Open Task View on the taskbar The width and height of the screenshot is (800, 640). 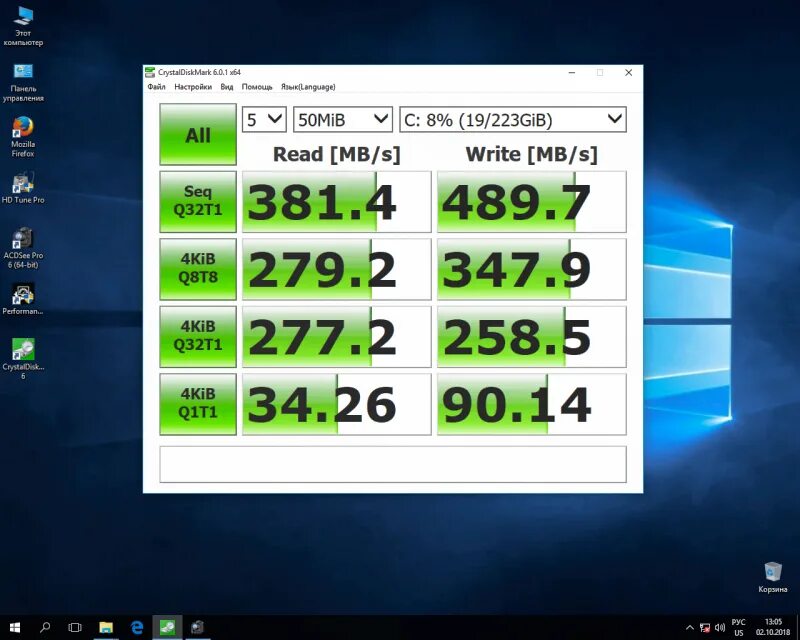pyautogui.click(x=75, y=627)
